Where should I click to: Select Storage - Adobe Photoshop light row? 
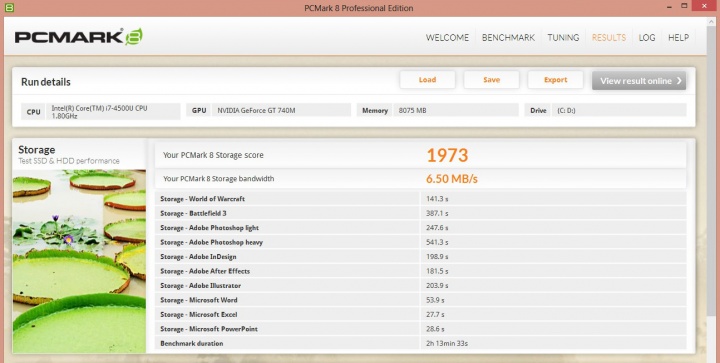tap(420, 228)
